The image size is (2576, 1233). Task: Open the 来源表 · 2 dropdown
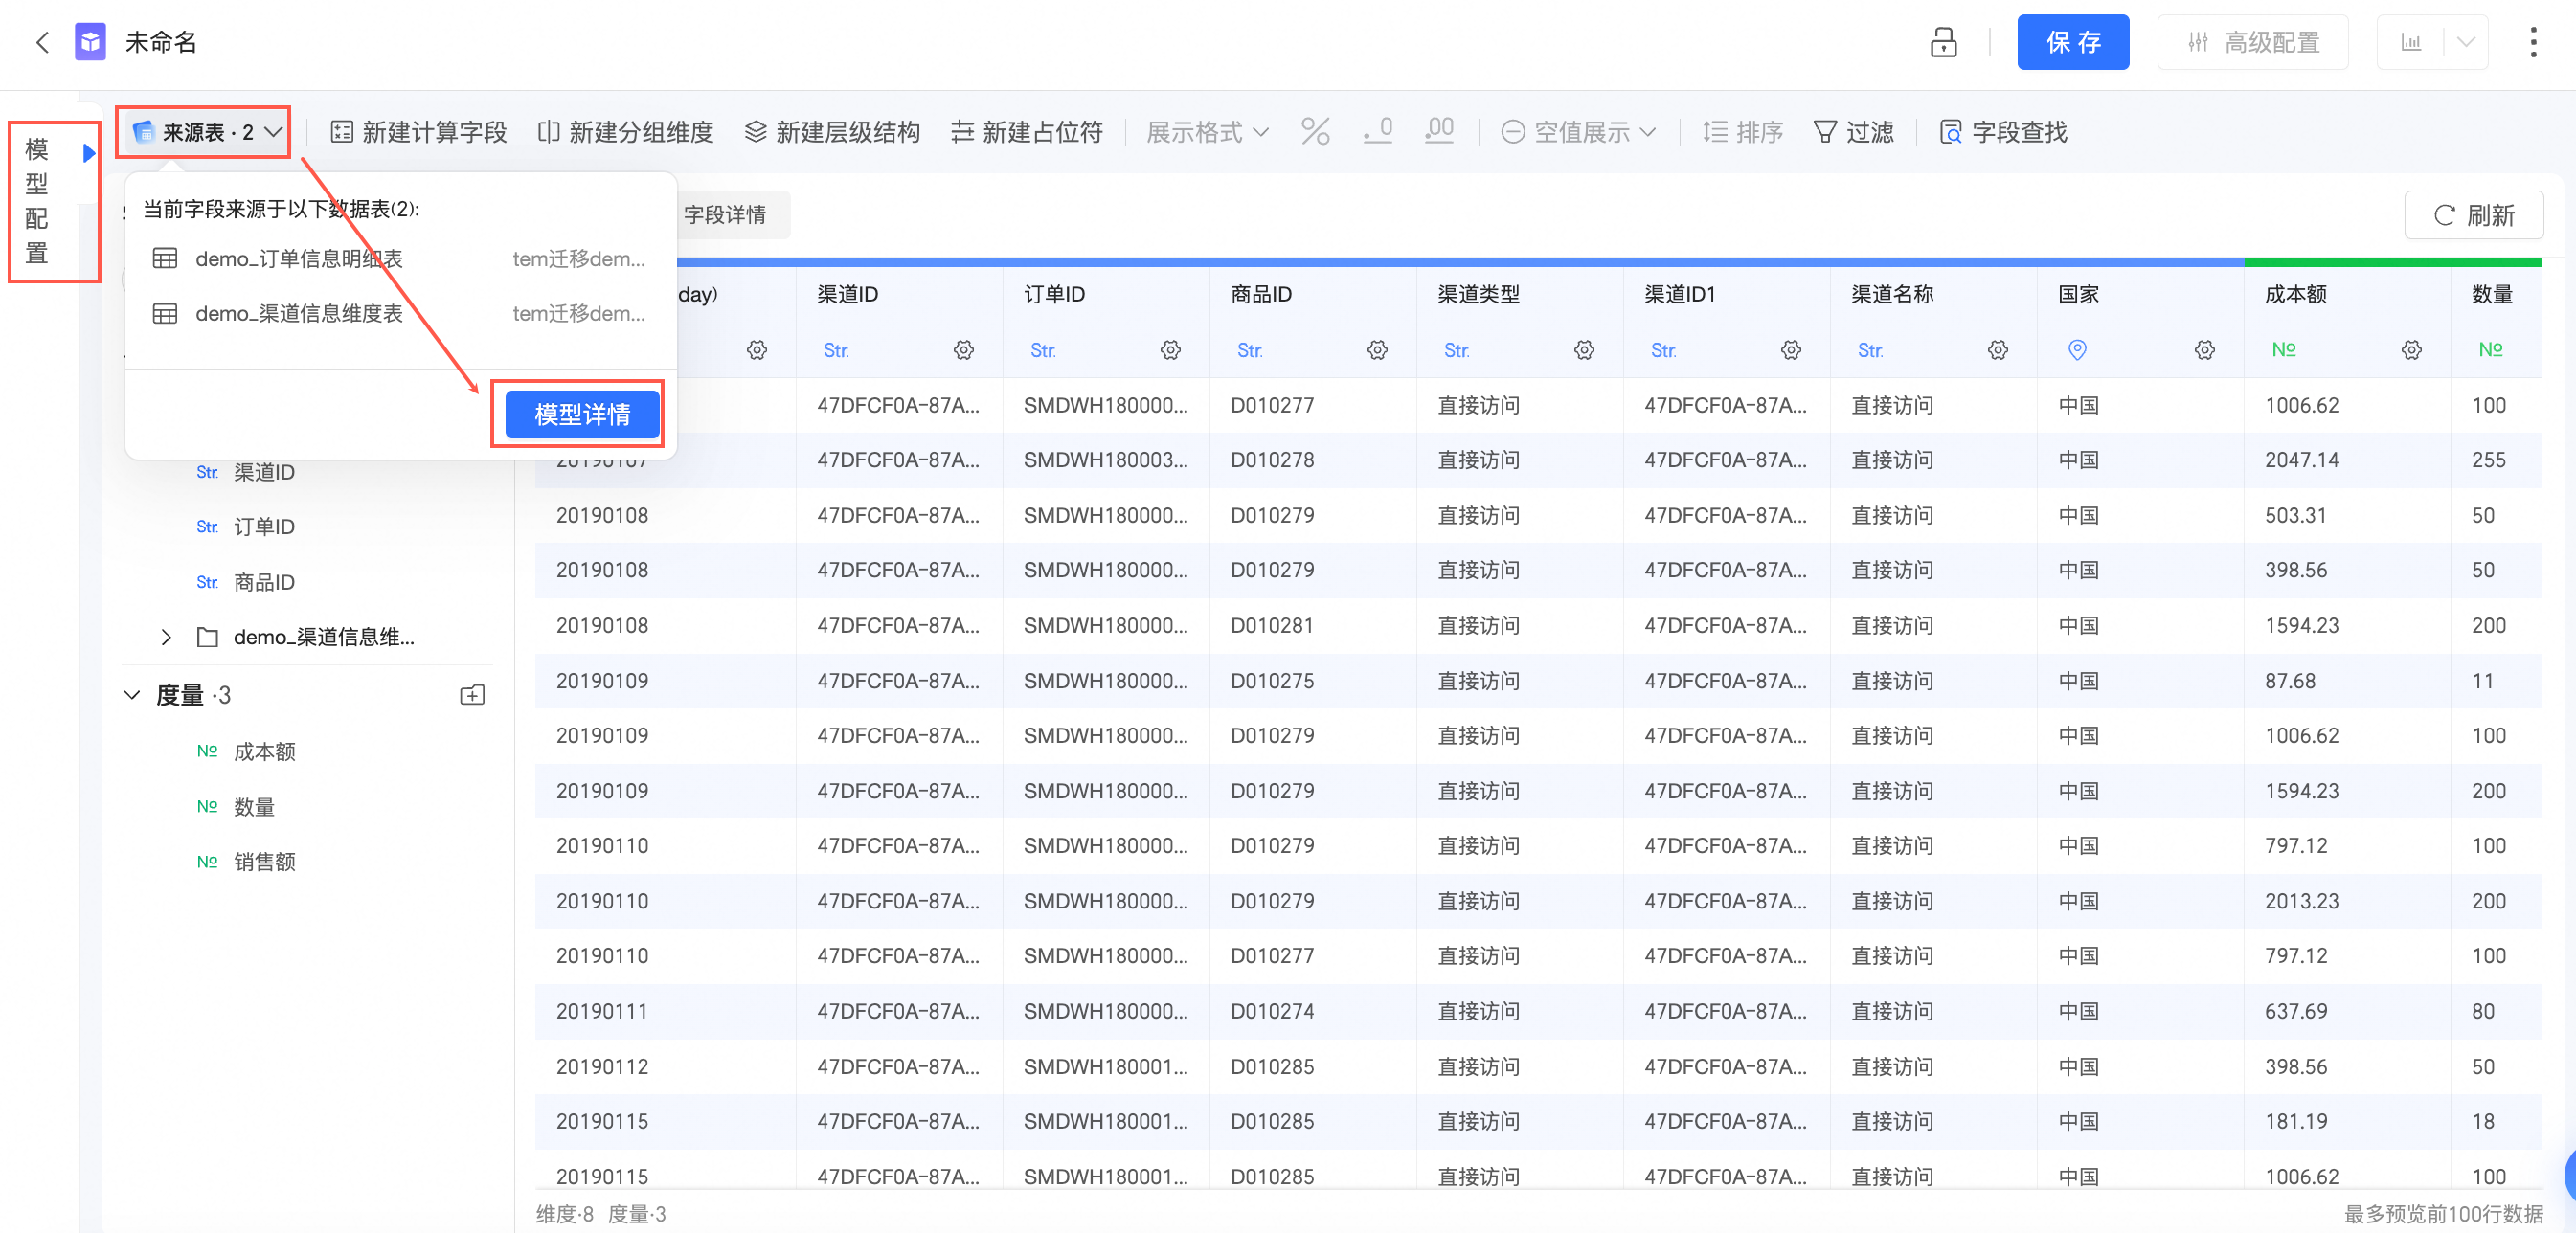click(x=206, y=132)
